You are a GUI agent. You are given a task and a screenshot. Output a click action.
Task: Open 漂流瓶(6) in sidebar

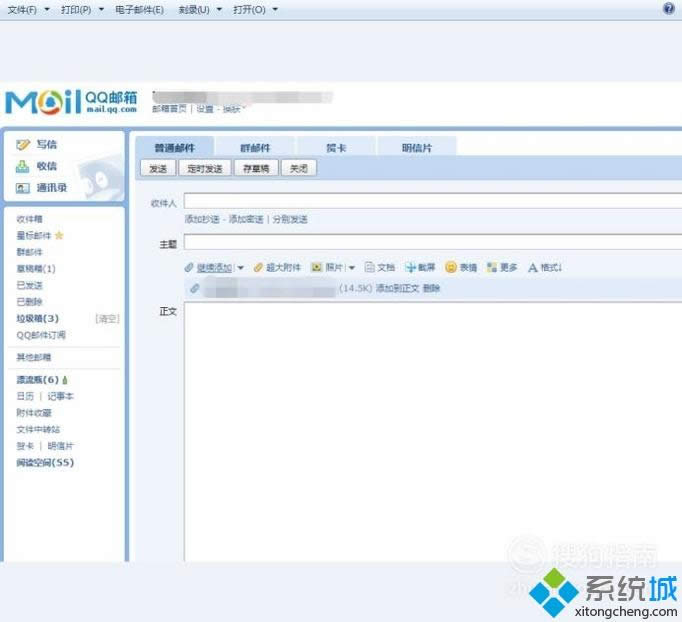[x=37, y=380]
